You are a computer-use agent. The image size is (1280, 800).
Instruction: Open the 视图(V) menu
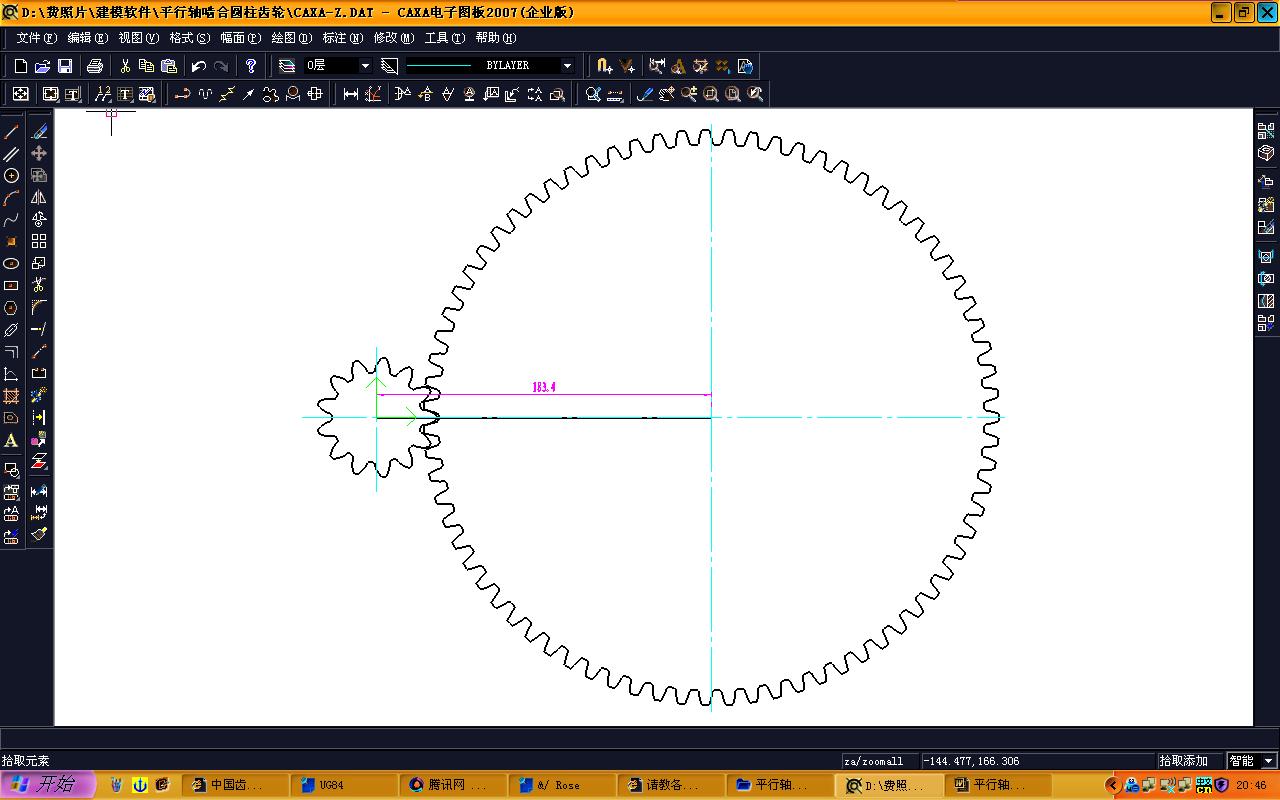coord(138,38)
